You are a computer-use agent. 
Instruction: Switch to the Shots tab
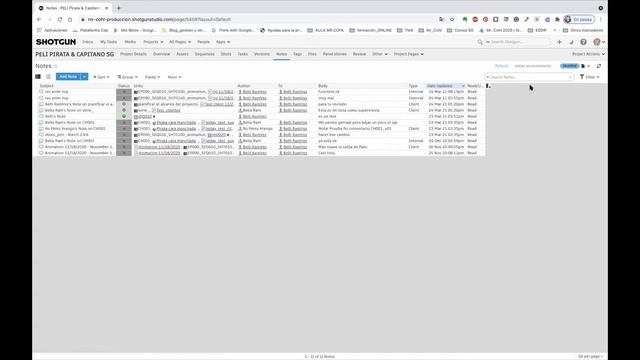pos(226,54)
